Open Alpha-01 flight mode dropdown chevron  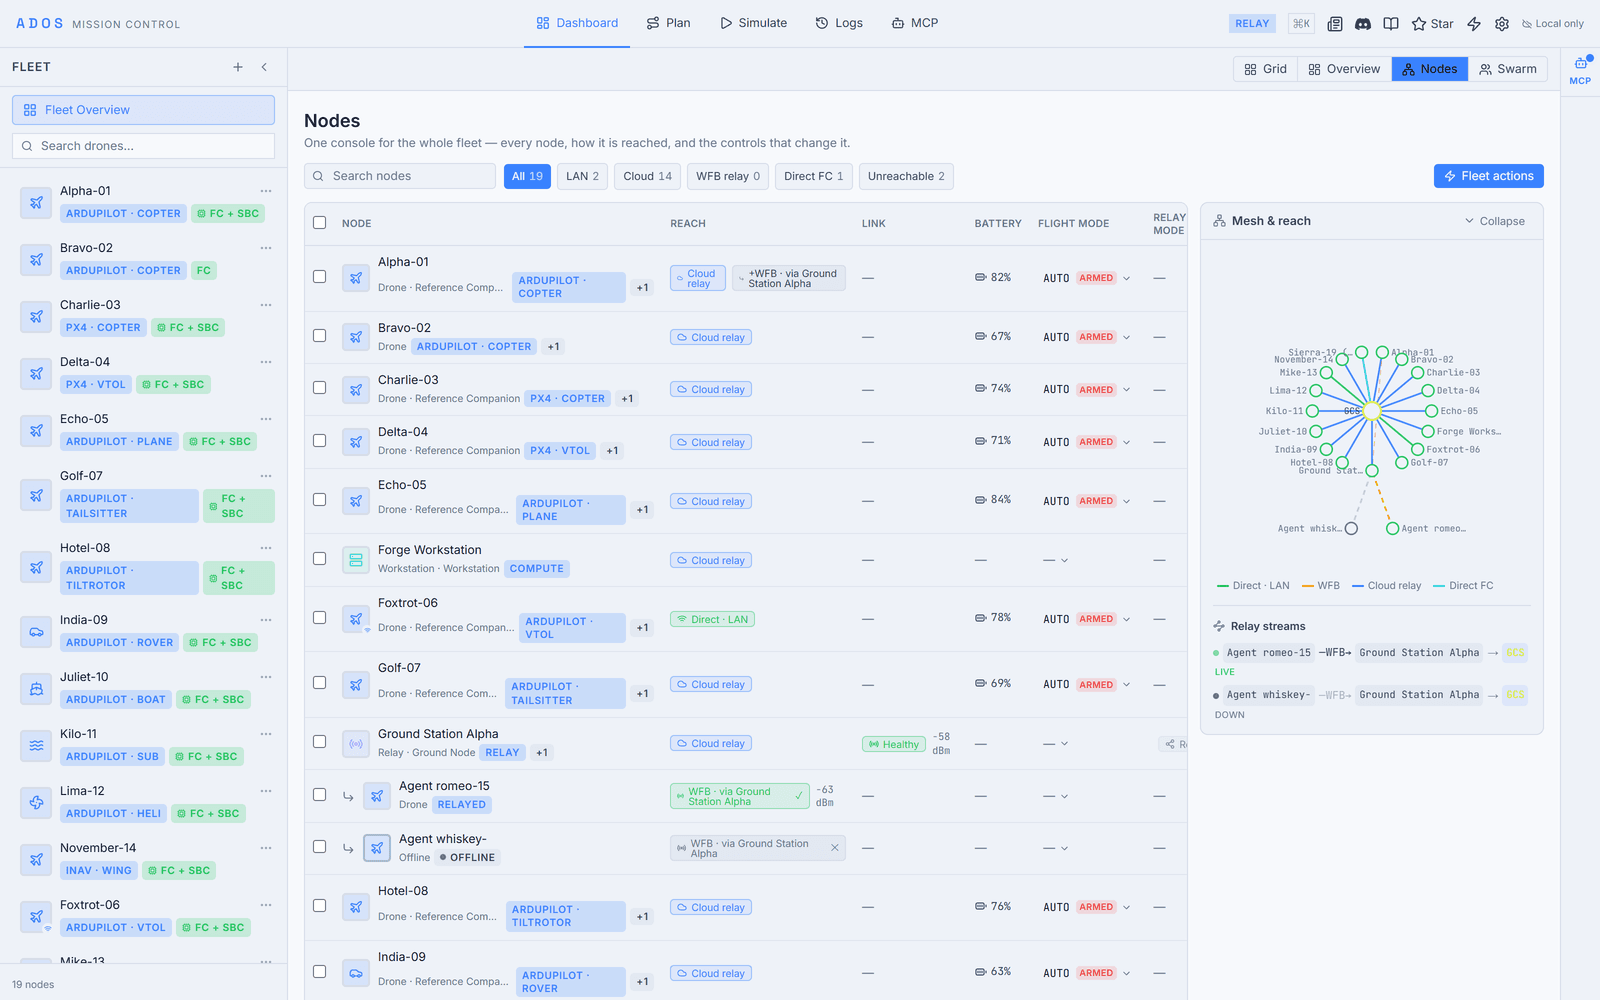pyautogui.click(x=1127, y=278)
